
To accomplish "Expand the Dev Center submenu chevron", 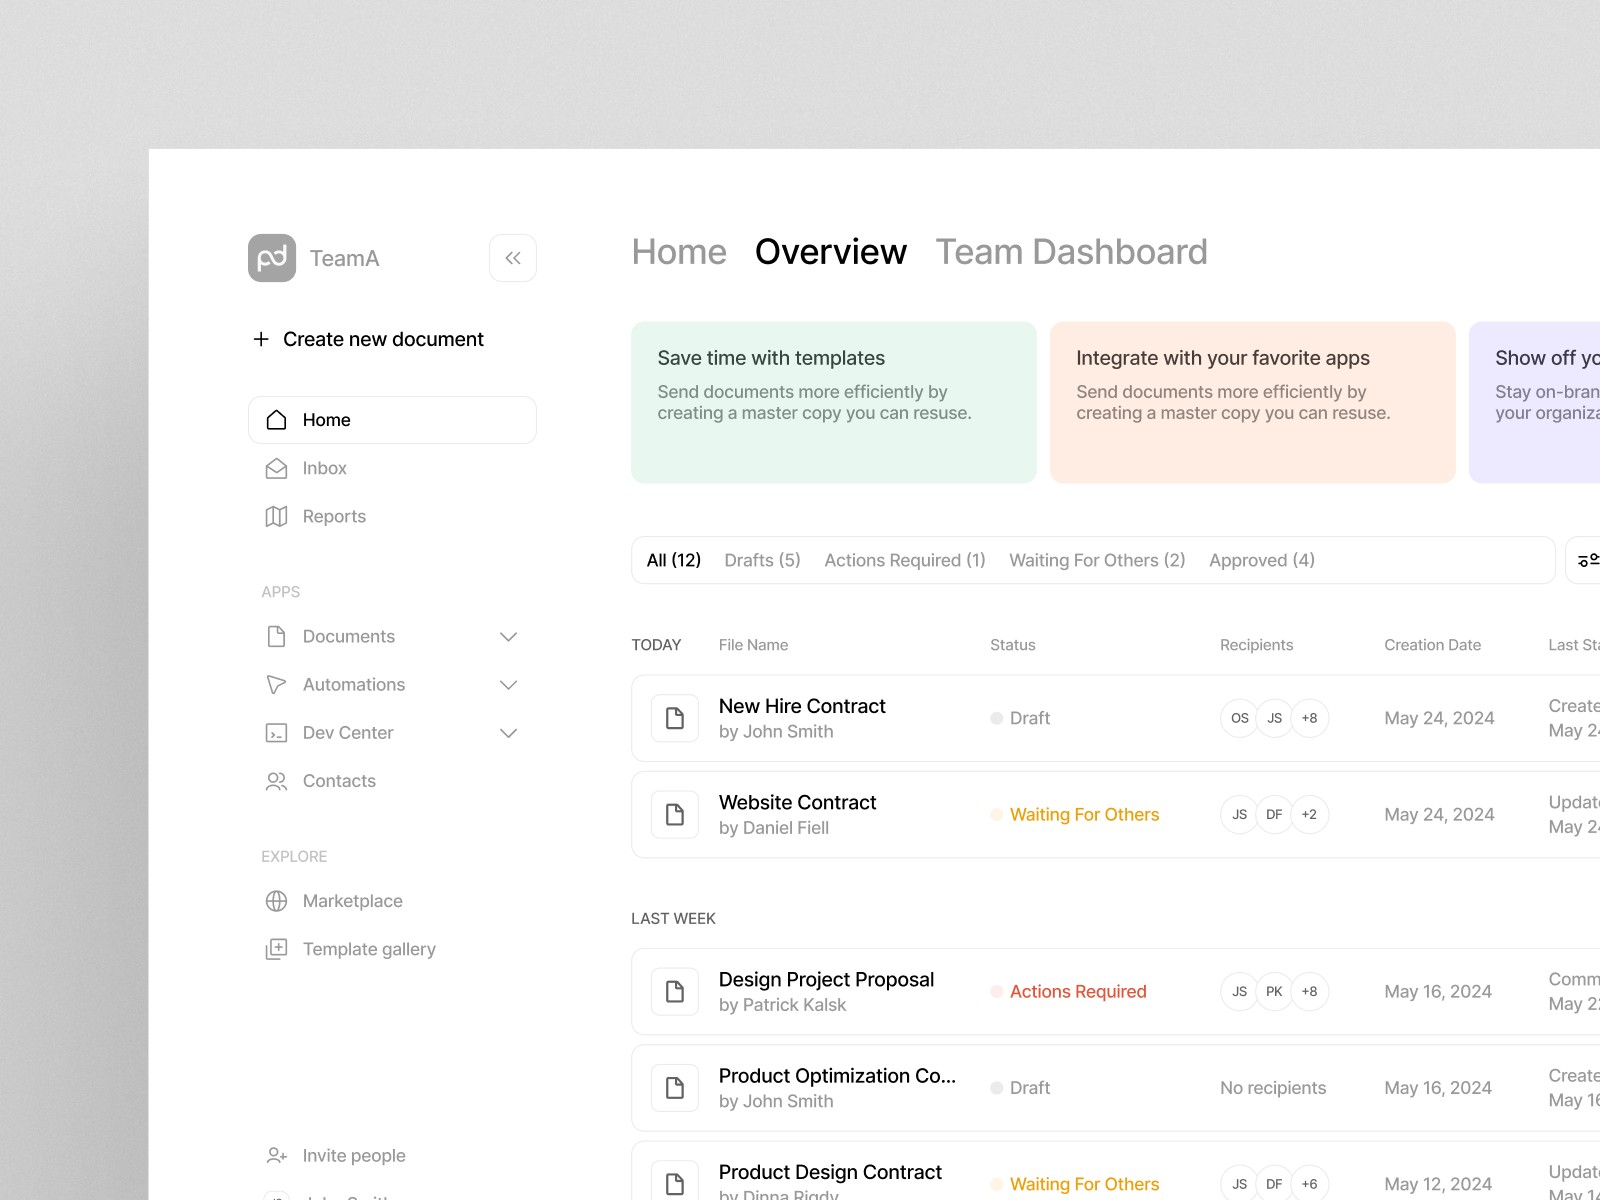I will coord(508,733).
